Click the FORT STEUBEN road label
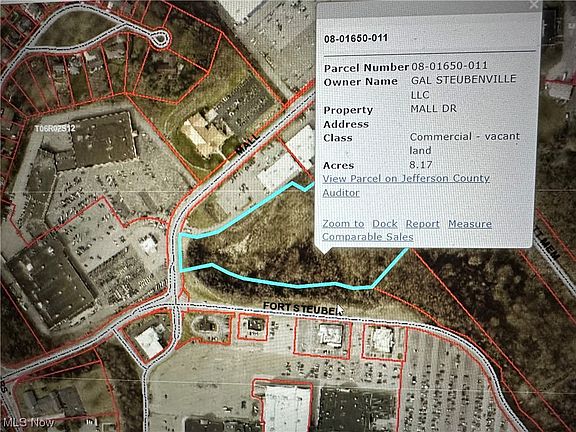The width and height of the screenshot is (576, 432). (302, 309)
